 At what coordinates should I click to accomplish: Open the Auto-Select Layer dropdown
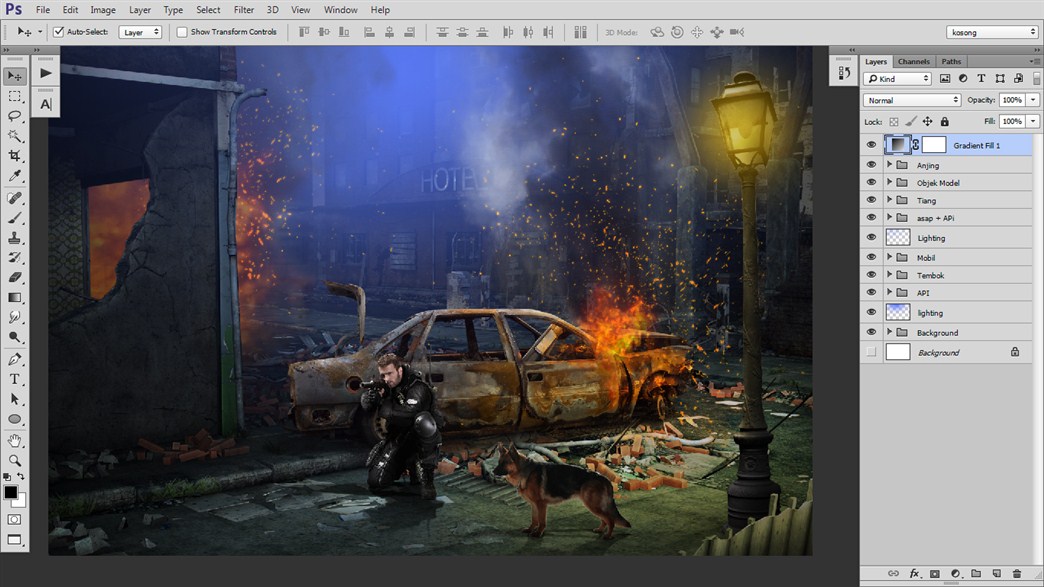[140, 32]
